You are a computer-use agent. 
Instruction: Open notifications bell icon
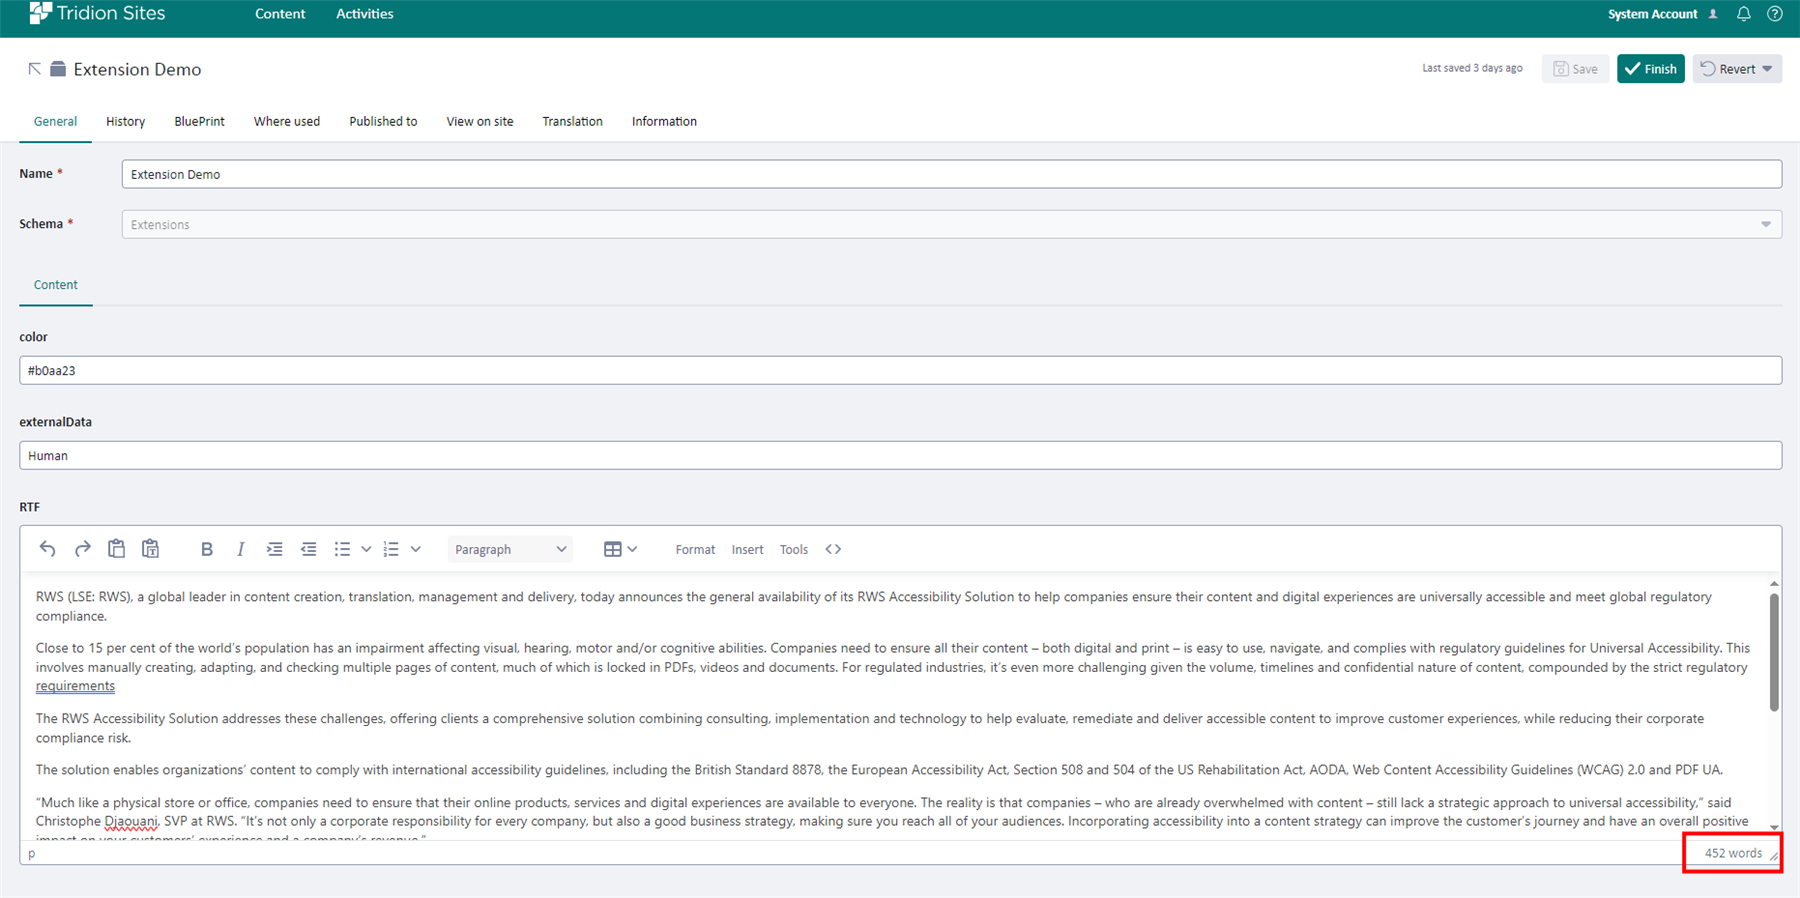point(1744,14)
